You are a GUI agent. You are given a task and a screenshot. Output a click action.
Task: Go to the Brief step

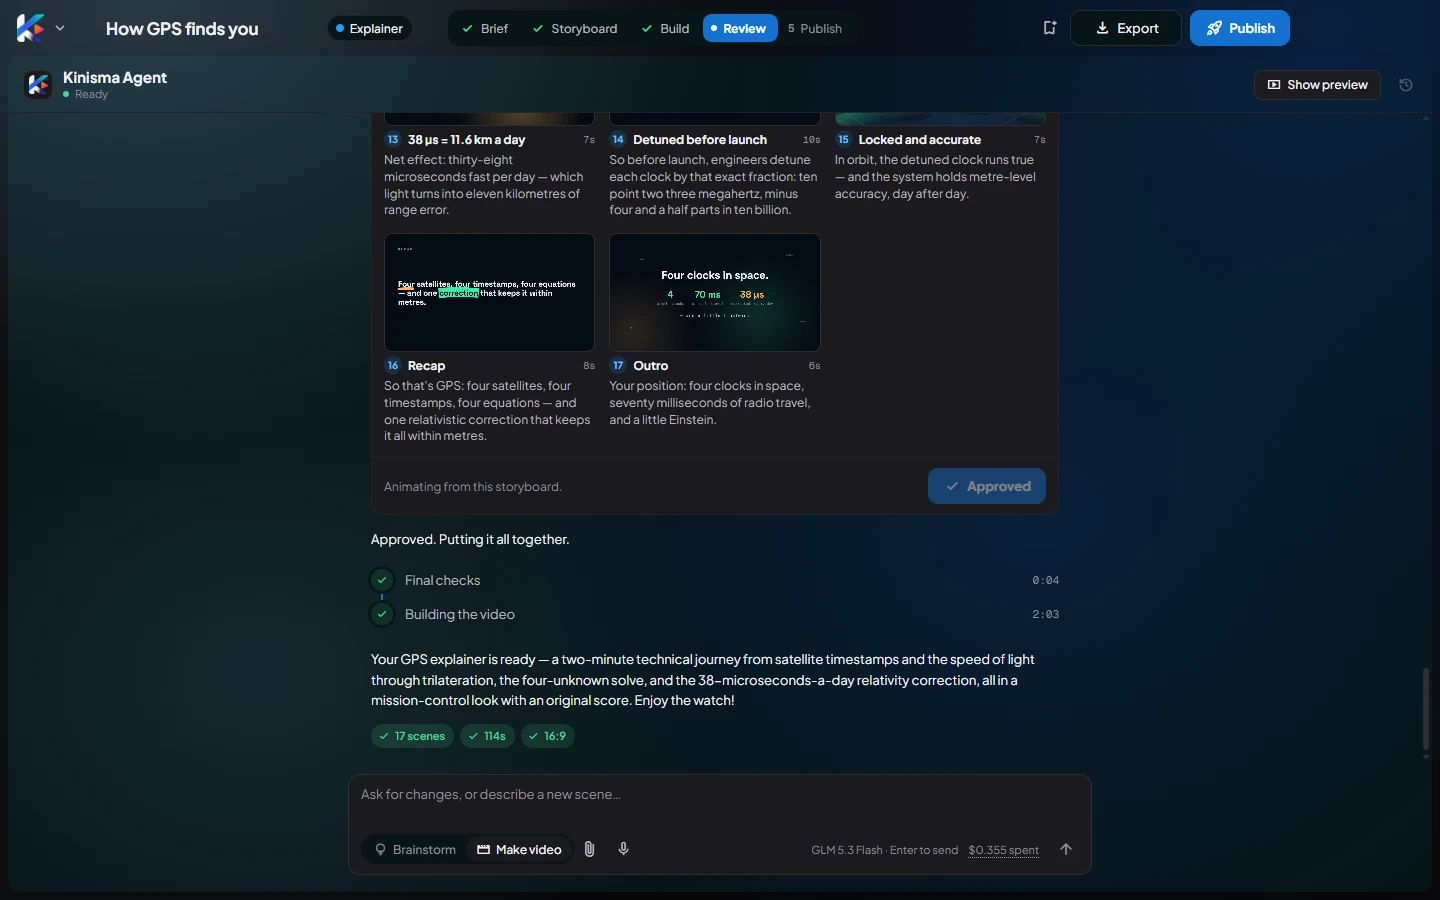tap(485, 28)
